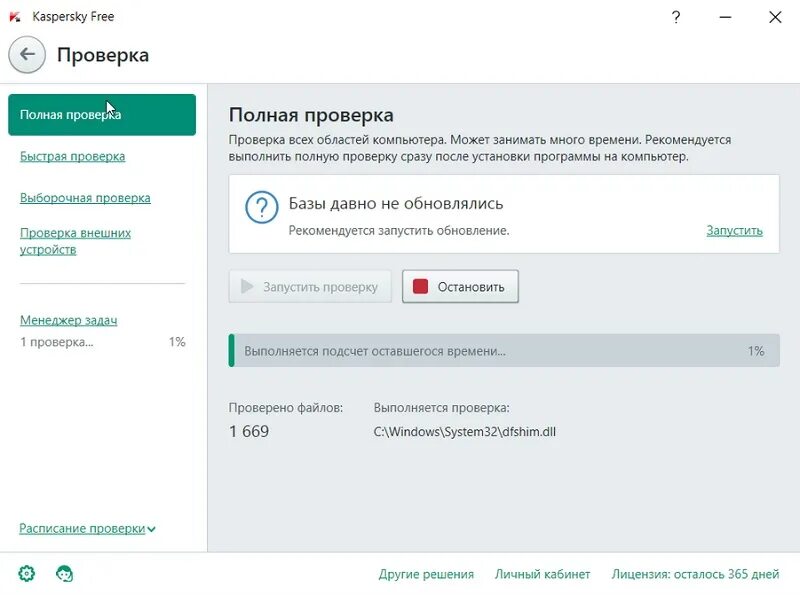Stop the scan with Остановить

460,286
